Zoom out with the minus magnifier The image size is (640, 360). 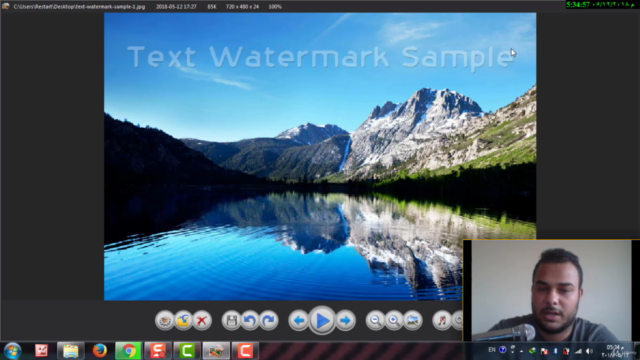point(375,320)
